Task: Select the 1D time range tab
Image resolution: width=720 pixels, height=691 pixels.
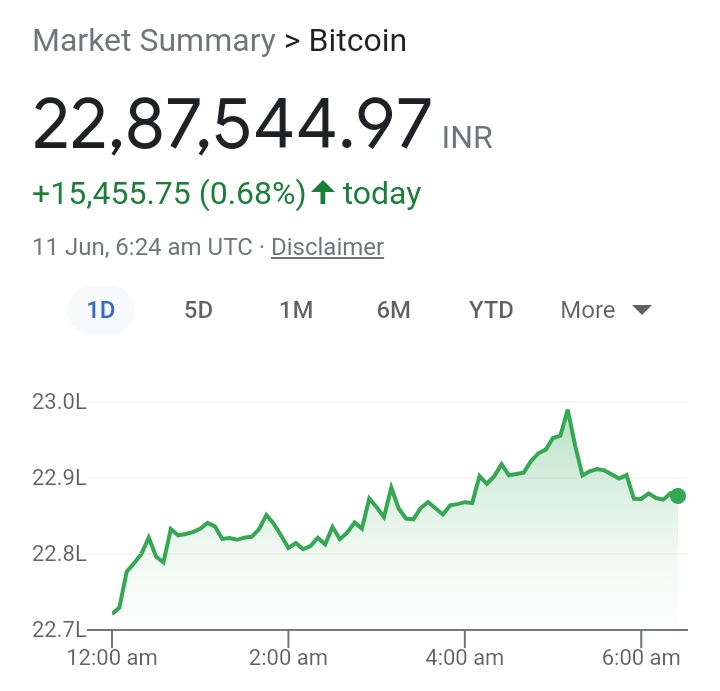Action: point(101,310)
